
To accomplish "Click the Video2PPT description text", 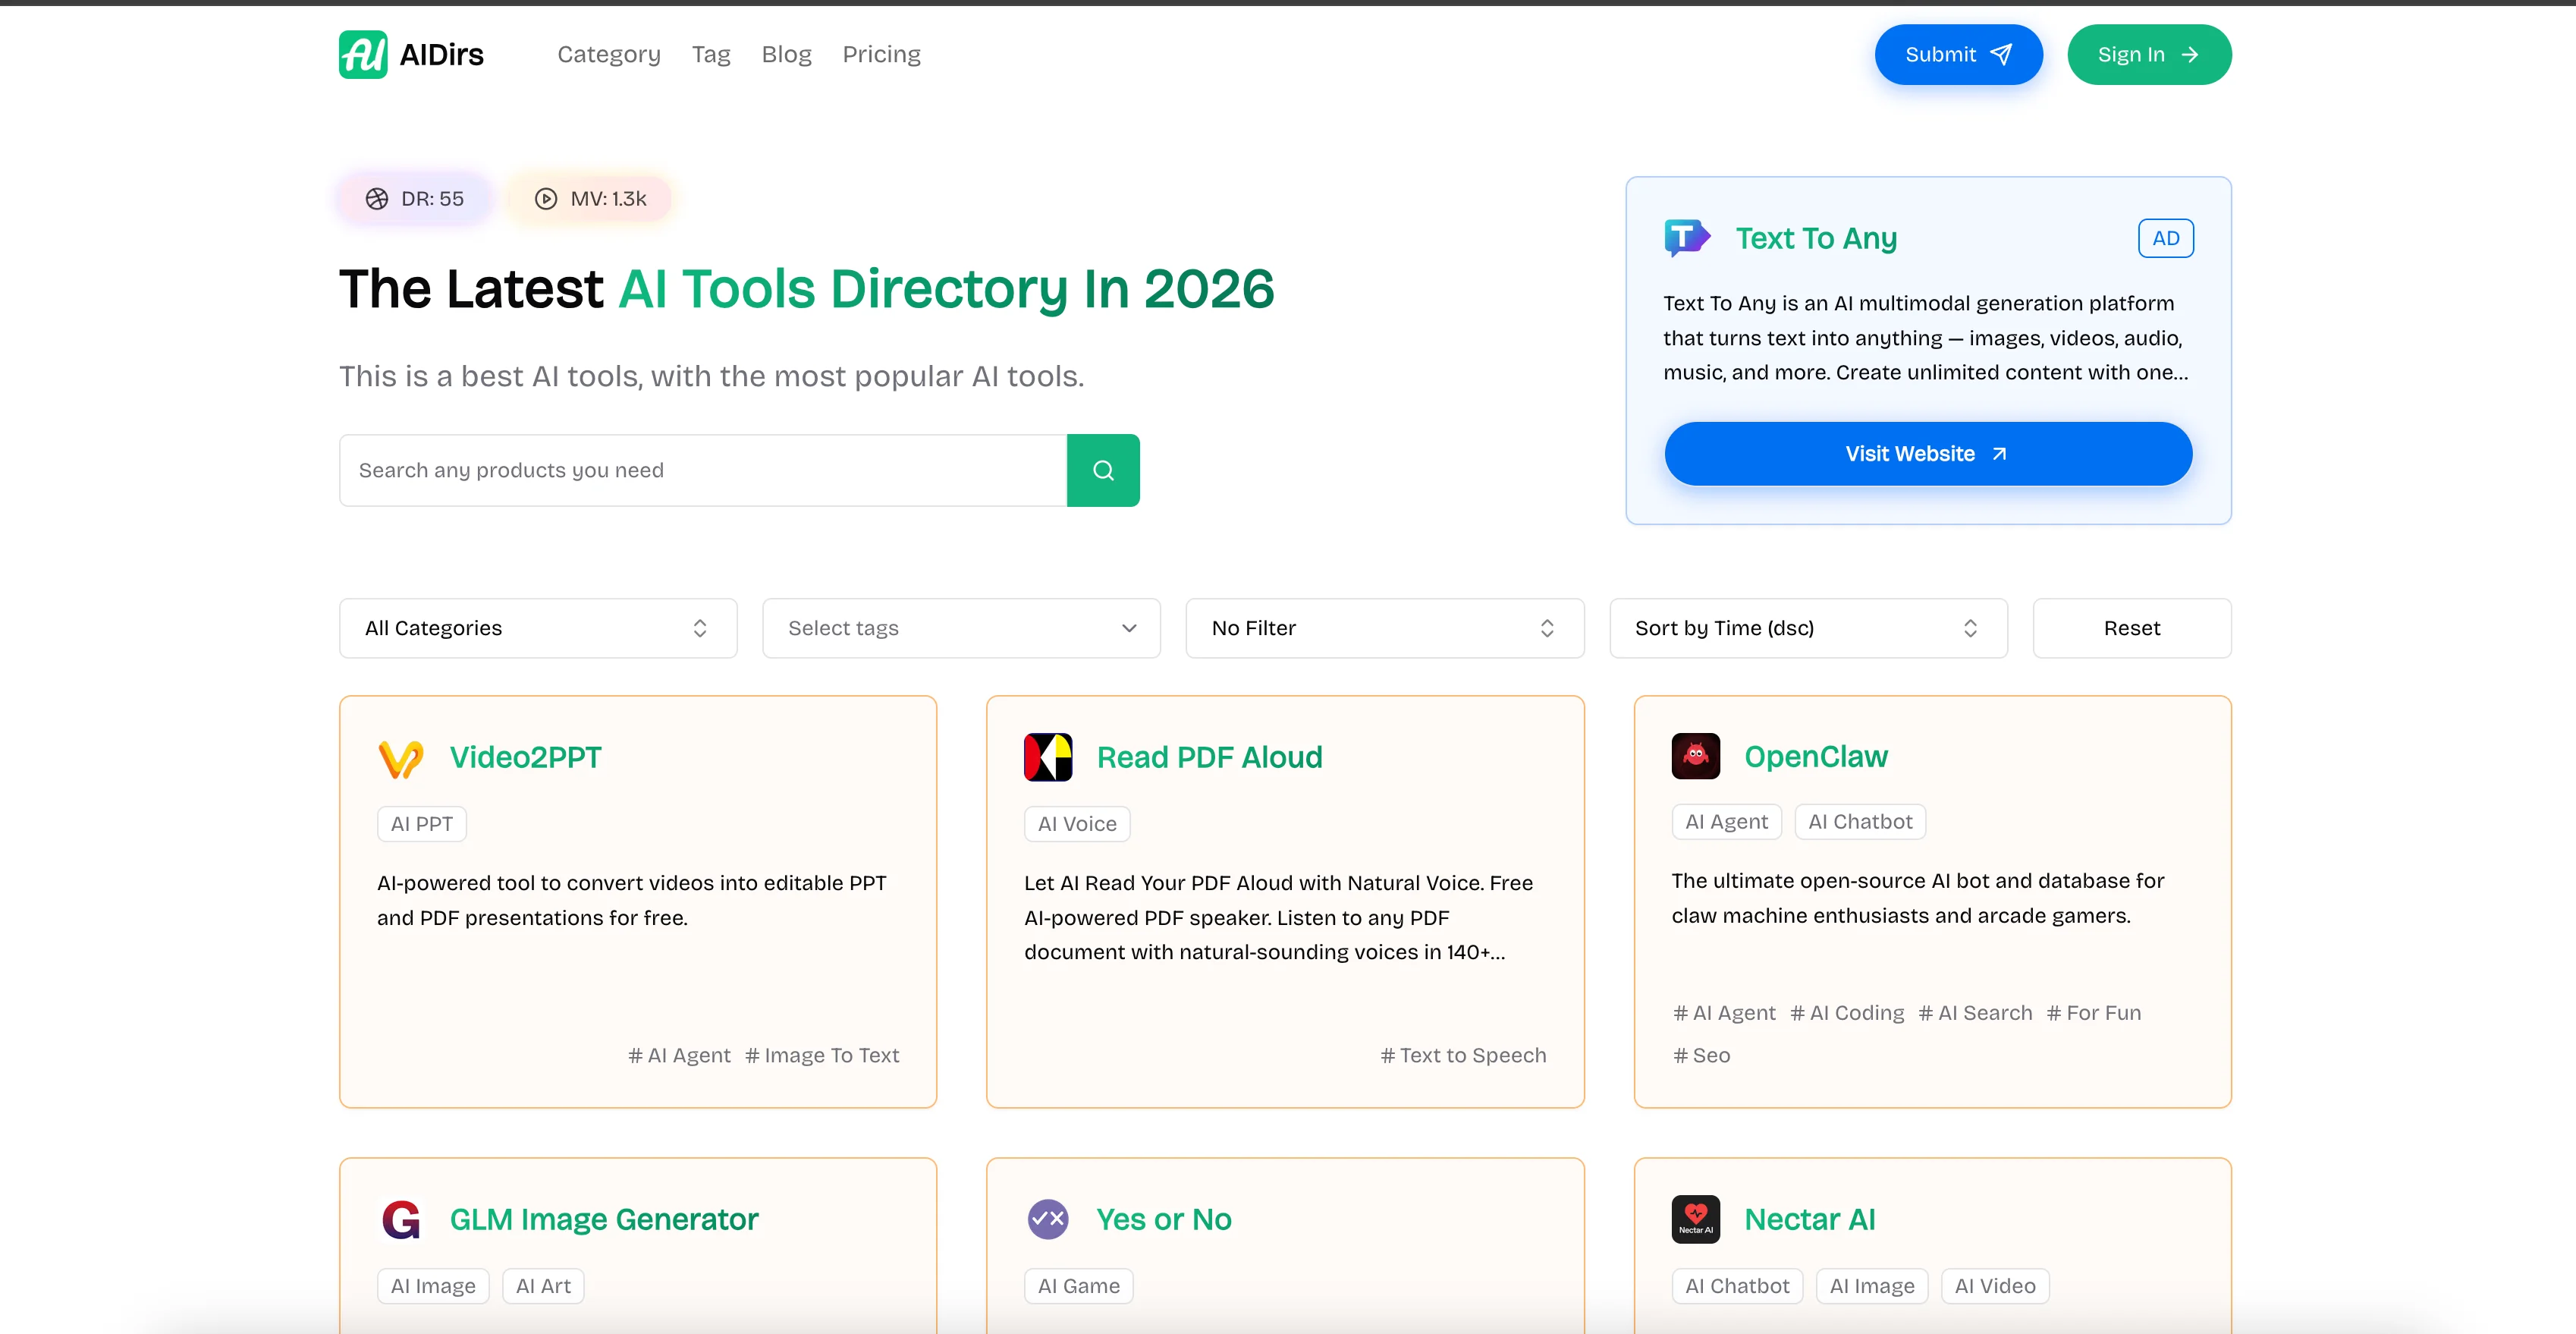I will 632,900.
